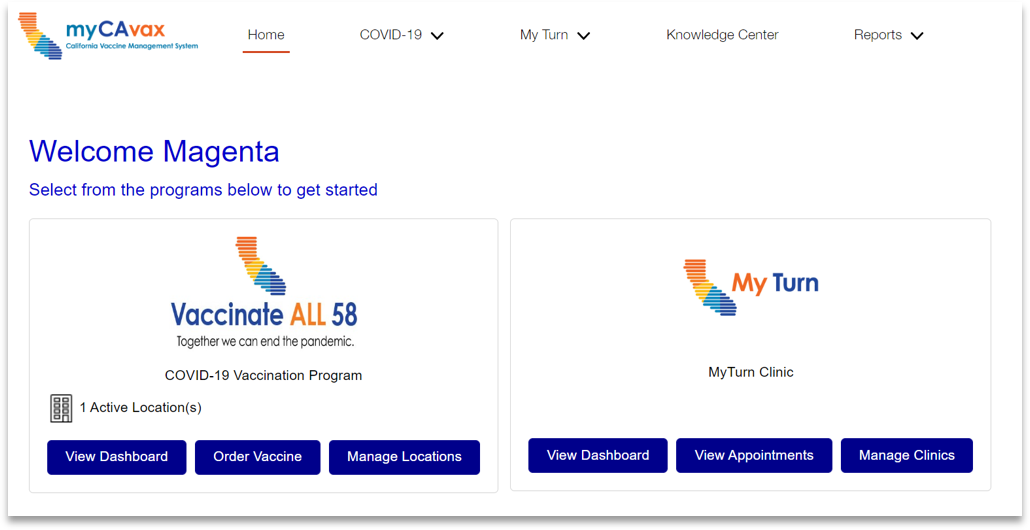View Dashboard for COVID-19 Vaccination Program
The height and width of the screenshot is (530, 1030).
point(117,457)
